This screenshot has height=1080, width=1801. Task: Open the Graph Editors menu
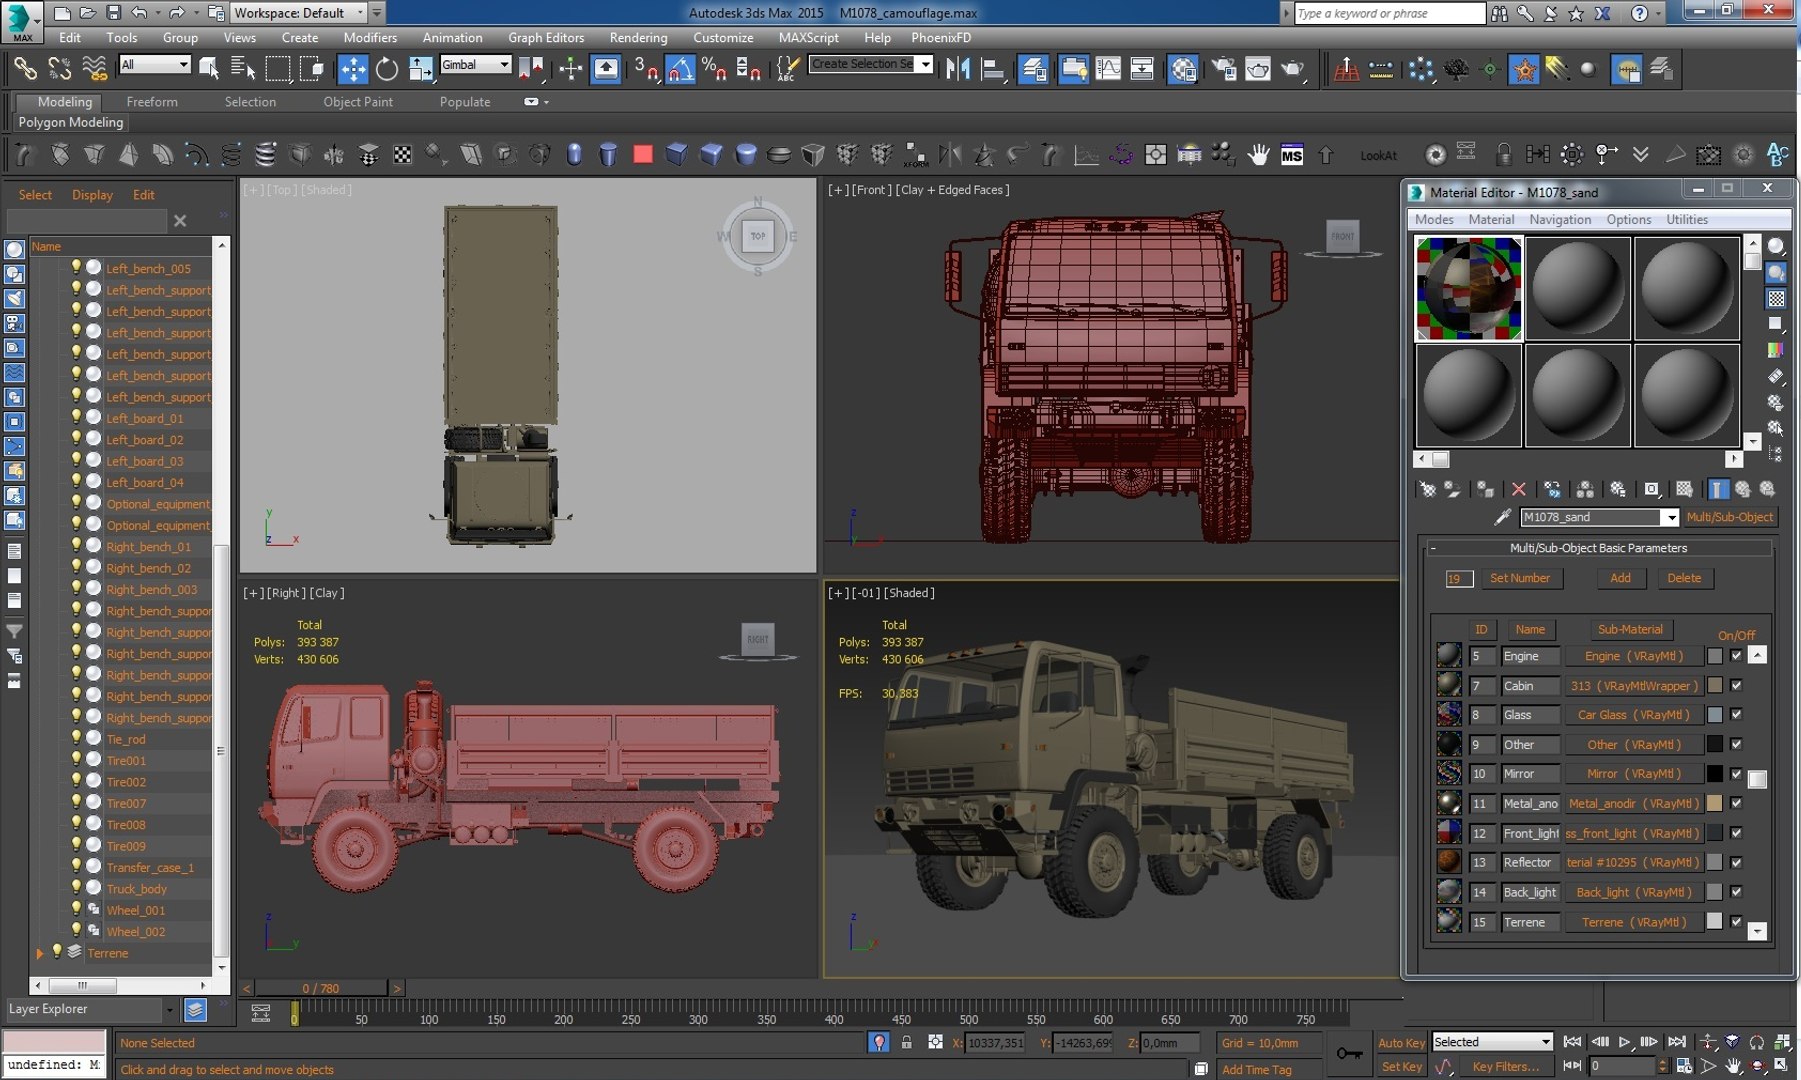(546, 37)
